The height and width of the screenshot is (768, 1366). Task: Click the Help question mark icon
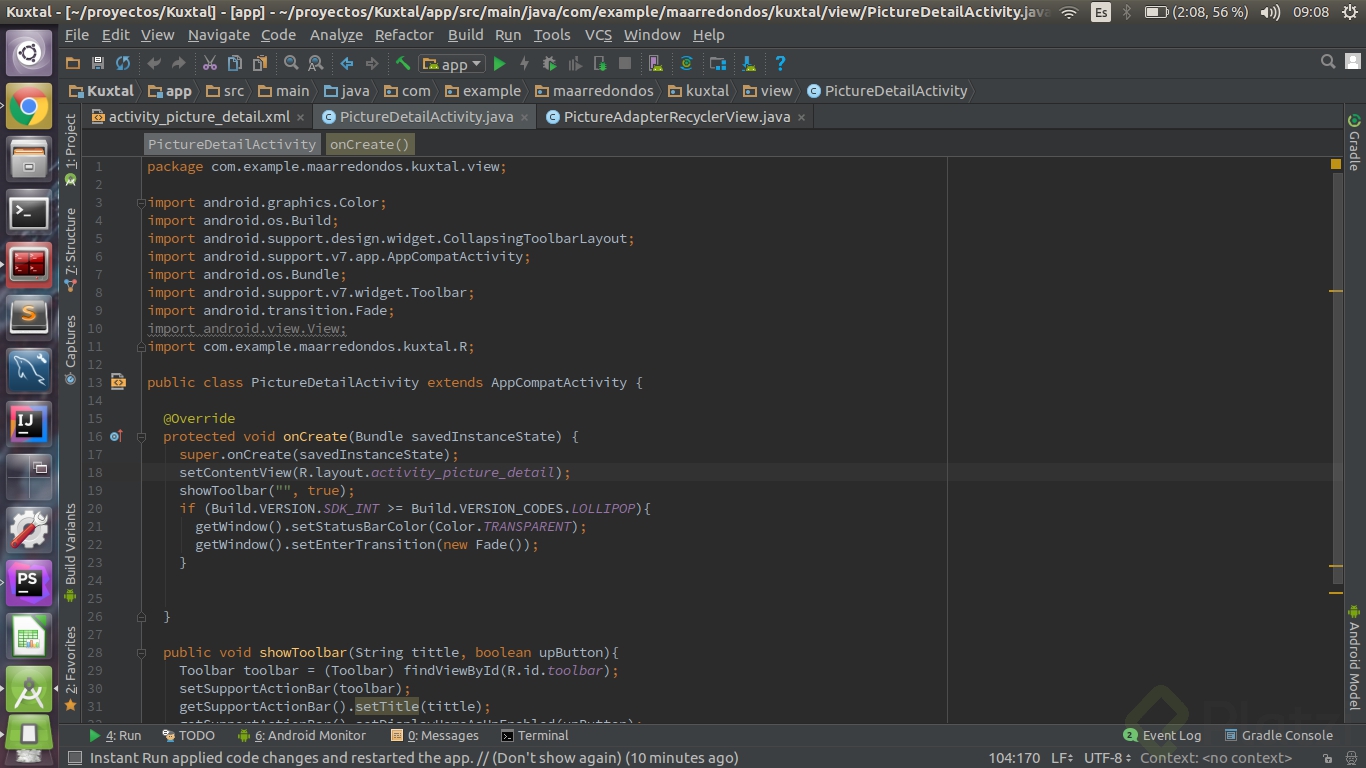[x=781, y=64]
